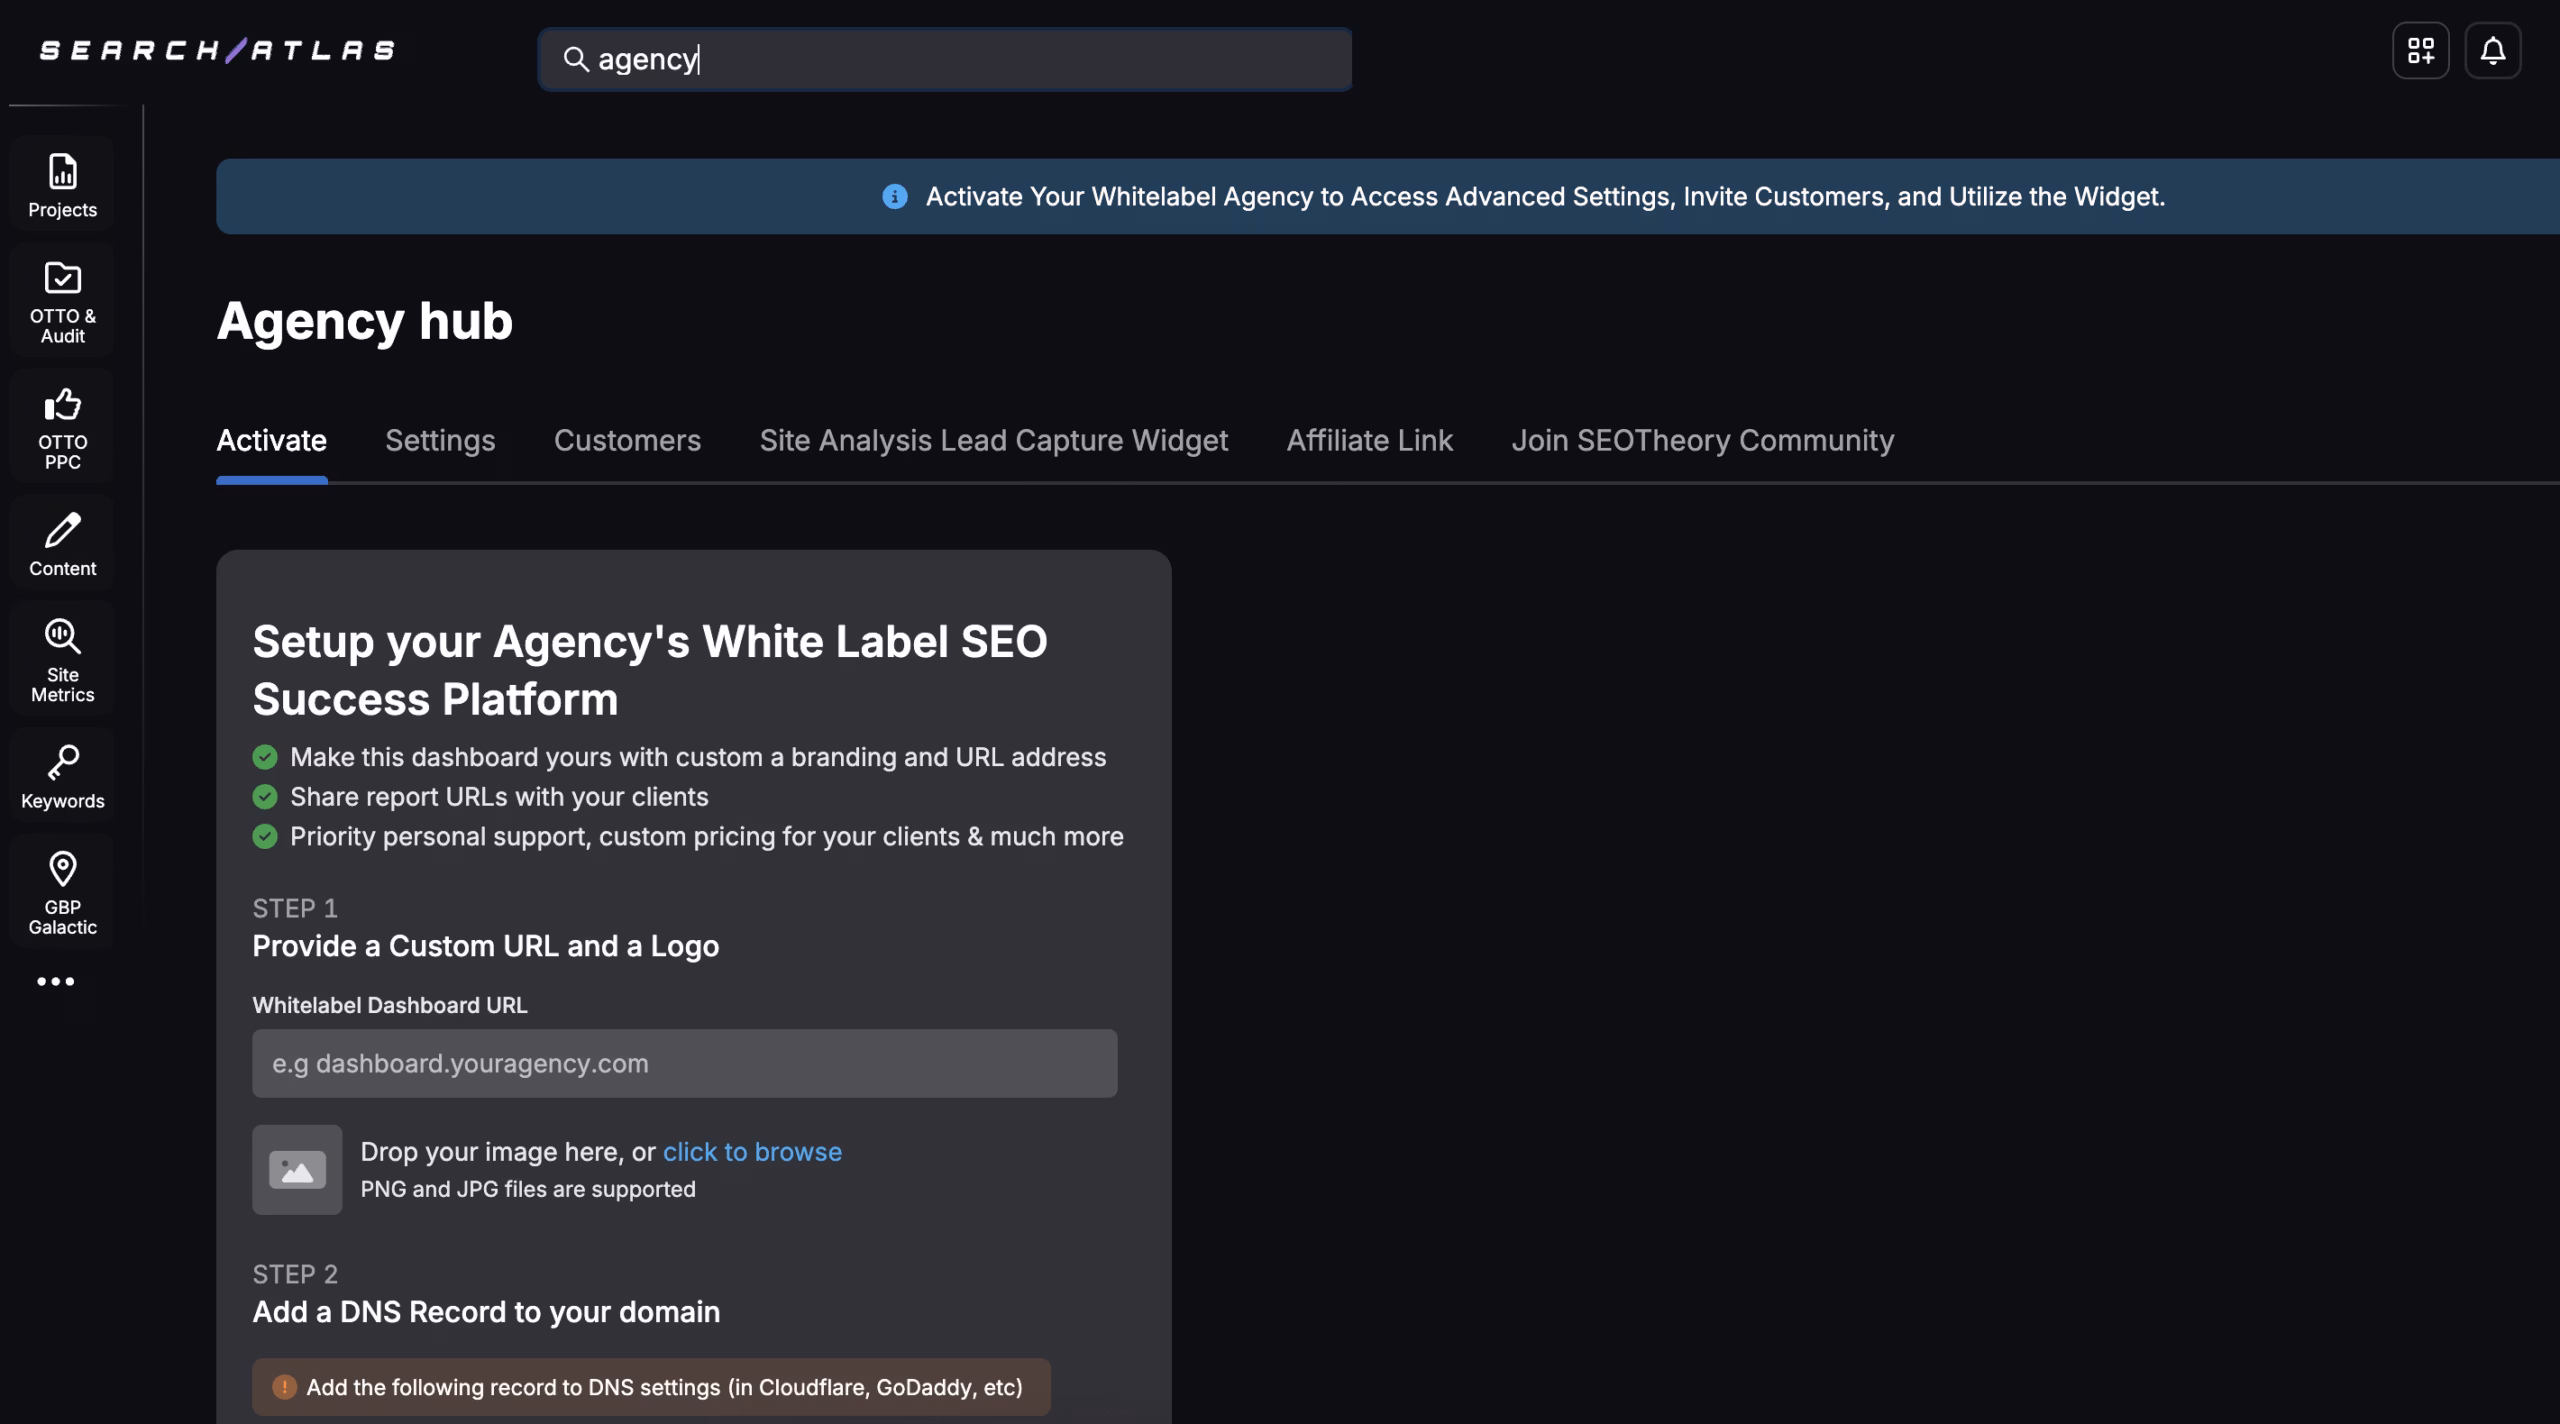2560x1424 pixels.
Task: Switch to the Settings tab
Action: click(x=440, y=441)
